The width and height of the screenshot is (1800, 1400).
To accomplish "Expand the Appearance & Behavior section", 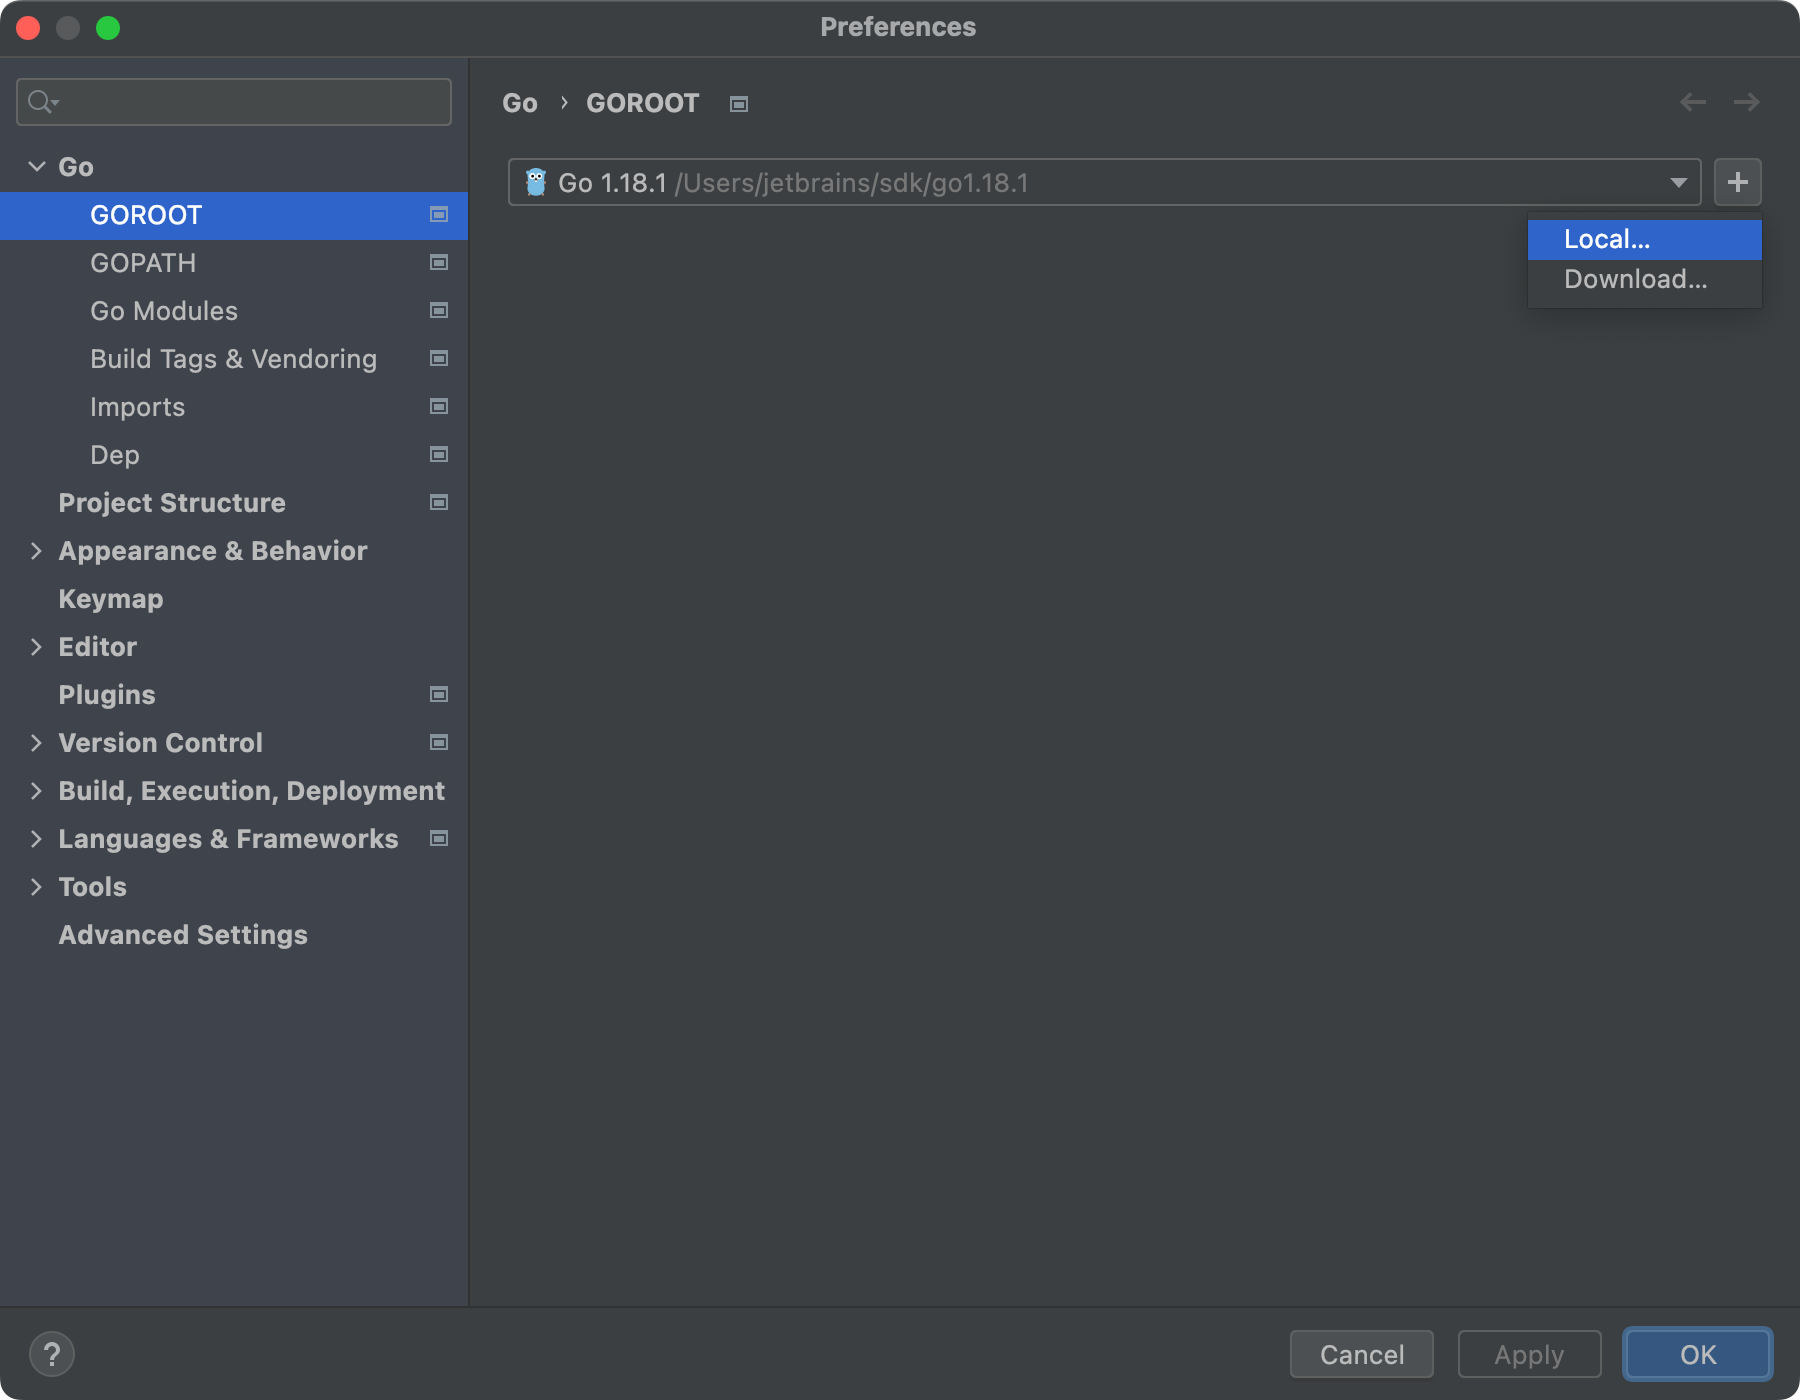I will (37, 551).
